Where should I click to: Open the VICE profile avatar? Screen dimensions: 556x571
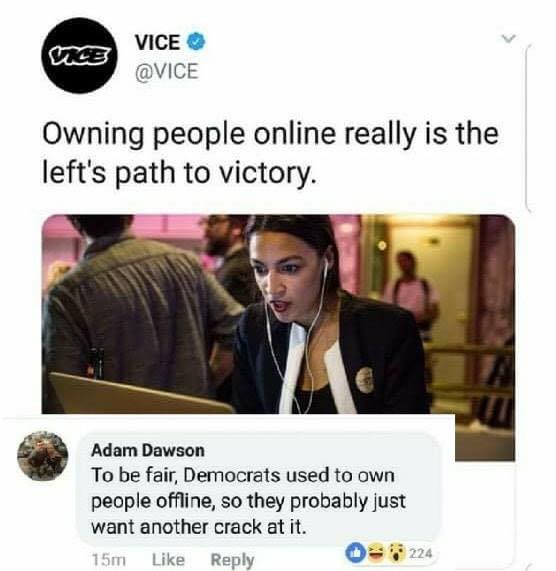[79, 56]
